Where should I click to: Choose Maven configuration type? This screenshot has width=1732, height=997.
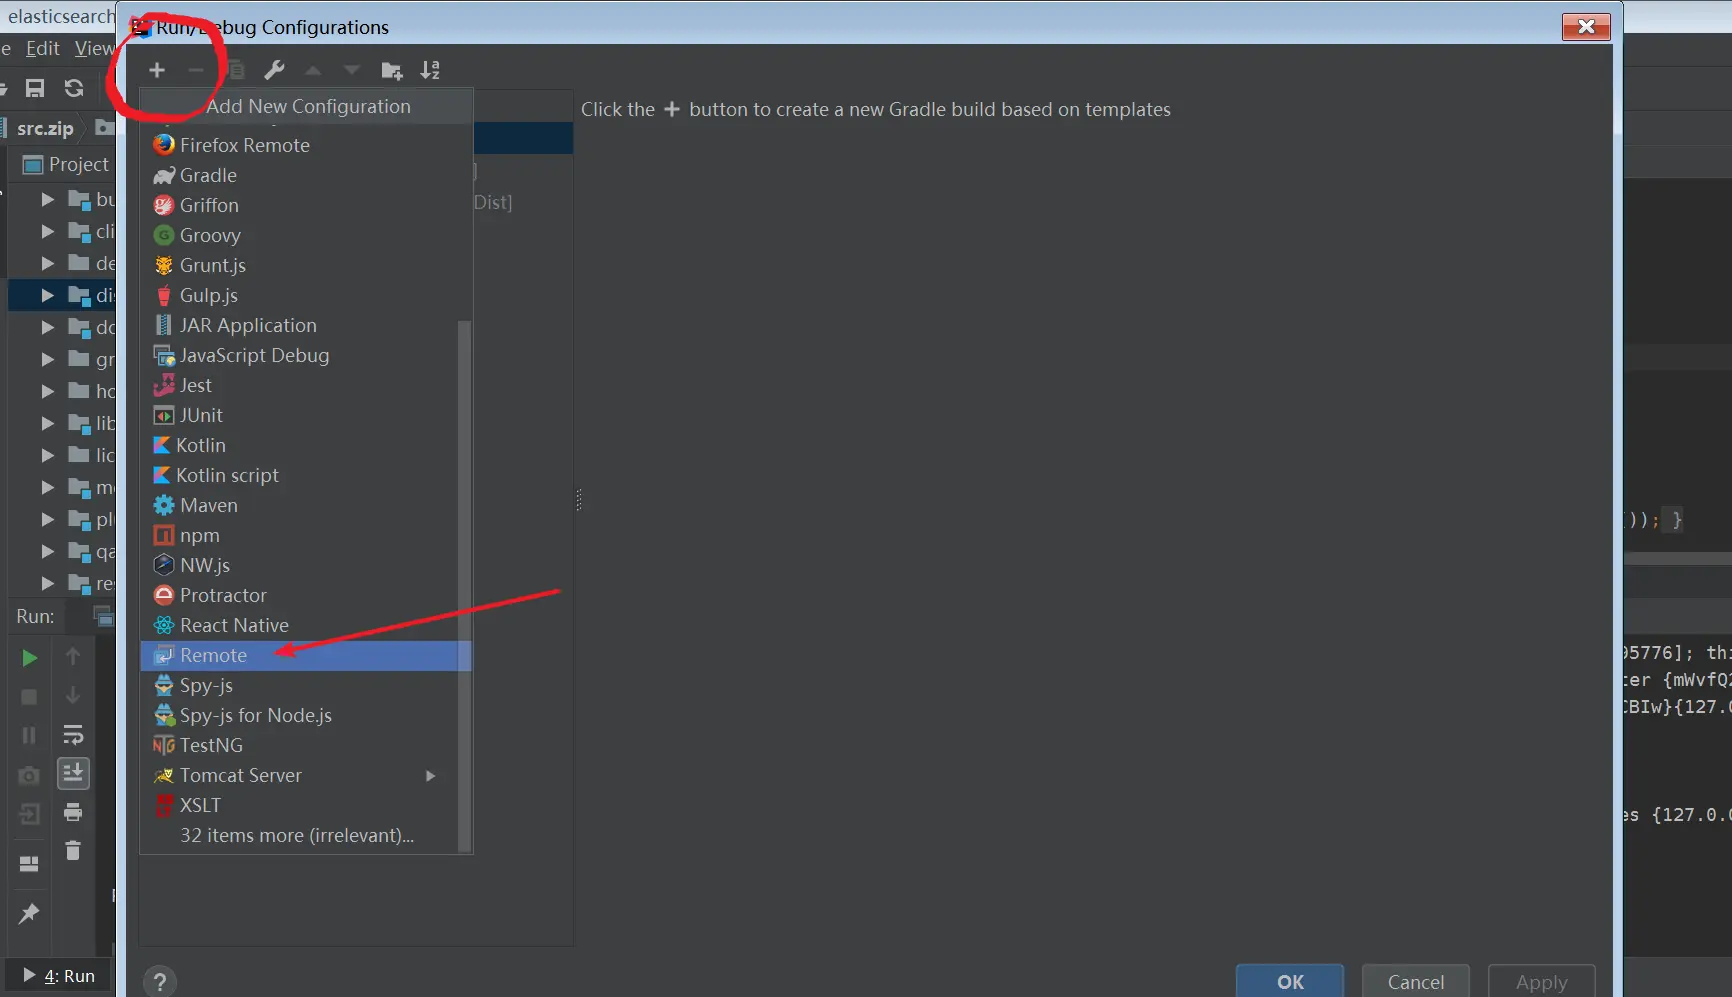(x=299, y=505)
